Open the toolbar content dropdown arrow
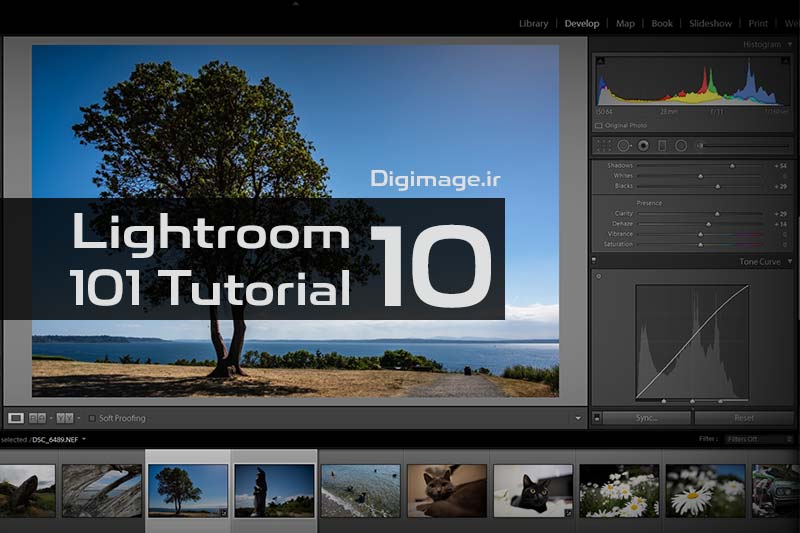The height and width of the screenshot is (533, 800). (x=578, y=418)
